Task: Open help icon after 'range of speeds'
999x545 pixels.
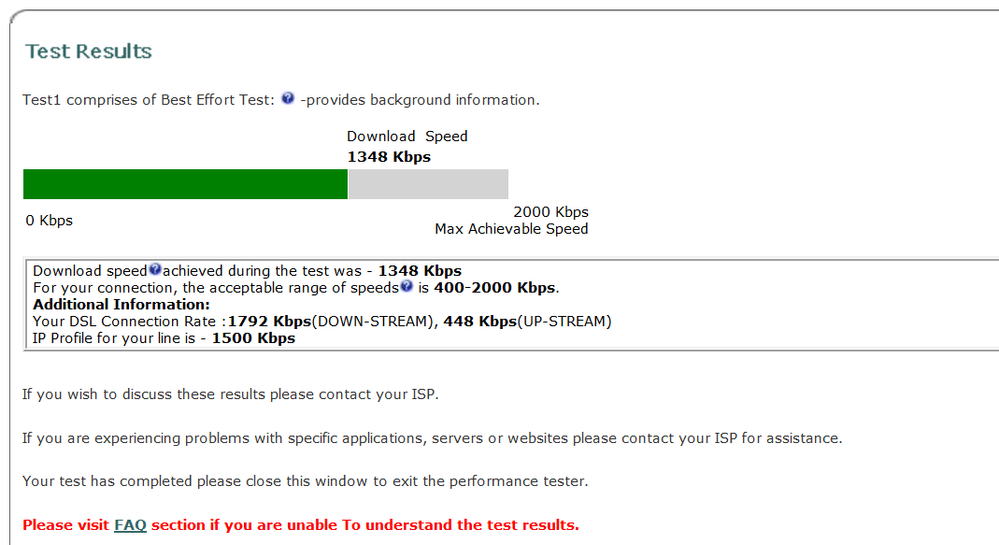Action: click(x=406, y=286)
